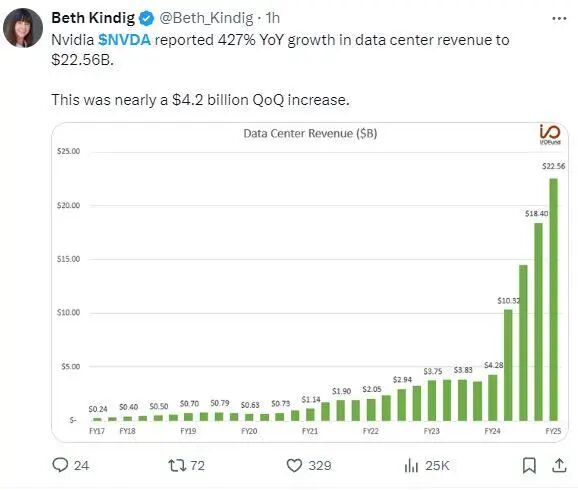The width and height of the screenshot is (578, 490).
Task: Like the tweet with the heart icon
Action: 294,465
